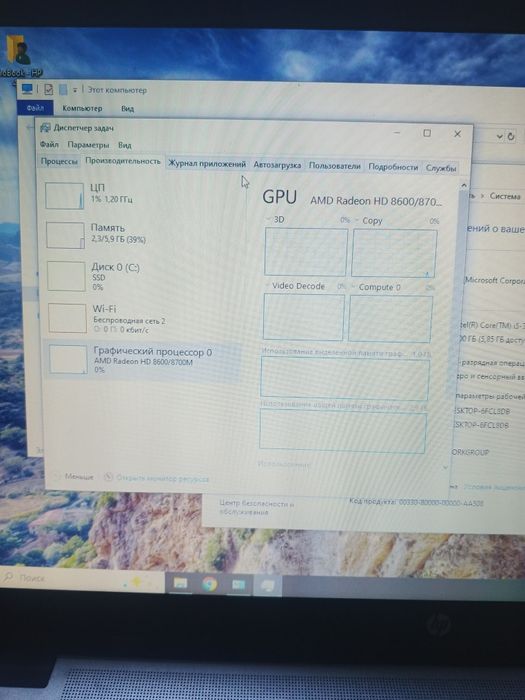The width and height of the screenshot is (525, 700).
Task: Click the Compute 0 usage graph
Action: [x=390, y=319]
